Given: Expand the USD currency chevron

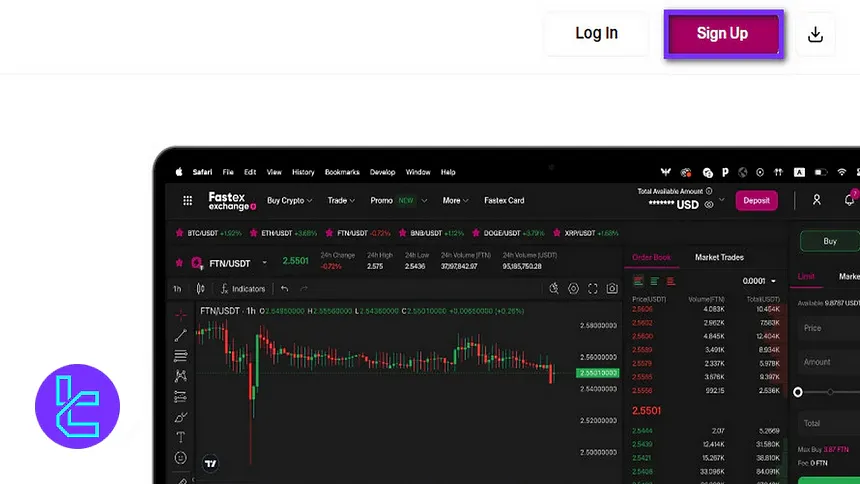Looking at the screenshot, I should coord(722,200).
